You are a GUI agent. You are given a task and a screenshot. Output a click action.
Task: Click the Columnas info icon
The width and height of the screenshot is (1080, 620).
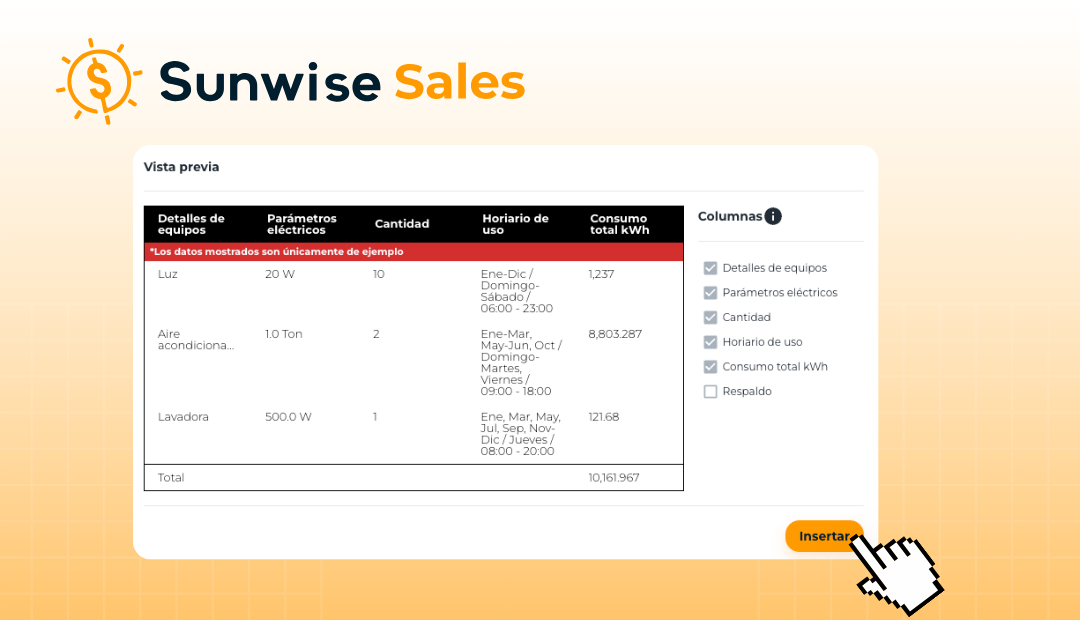point(773,216)
